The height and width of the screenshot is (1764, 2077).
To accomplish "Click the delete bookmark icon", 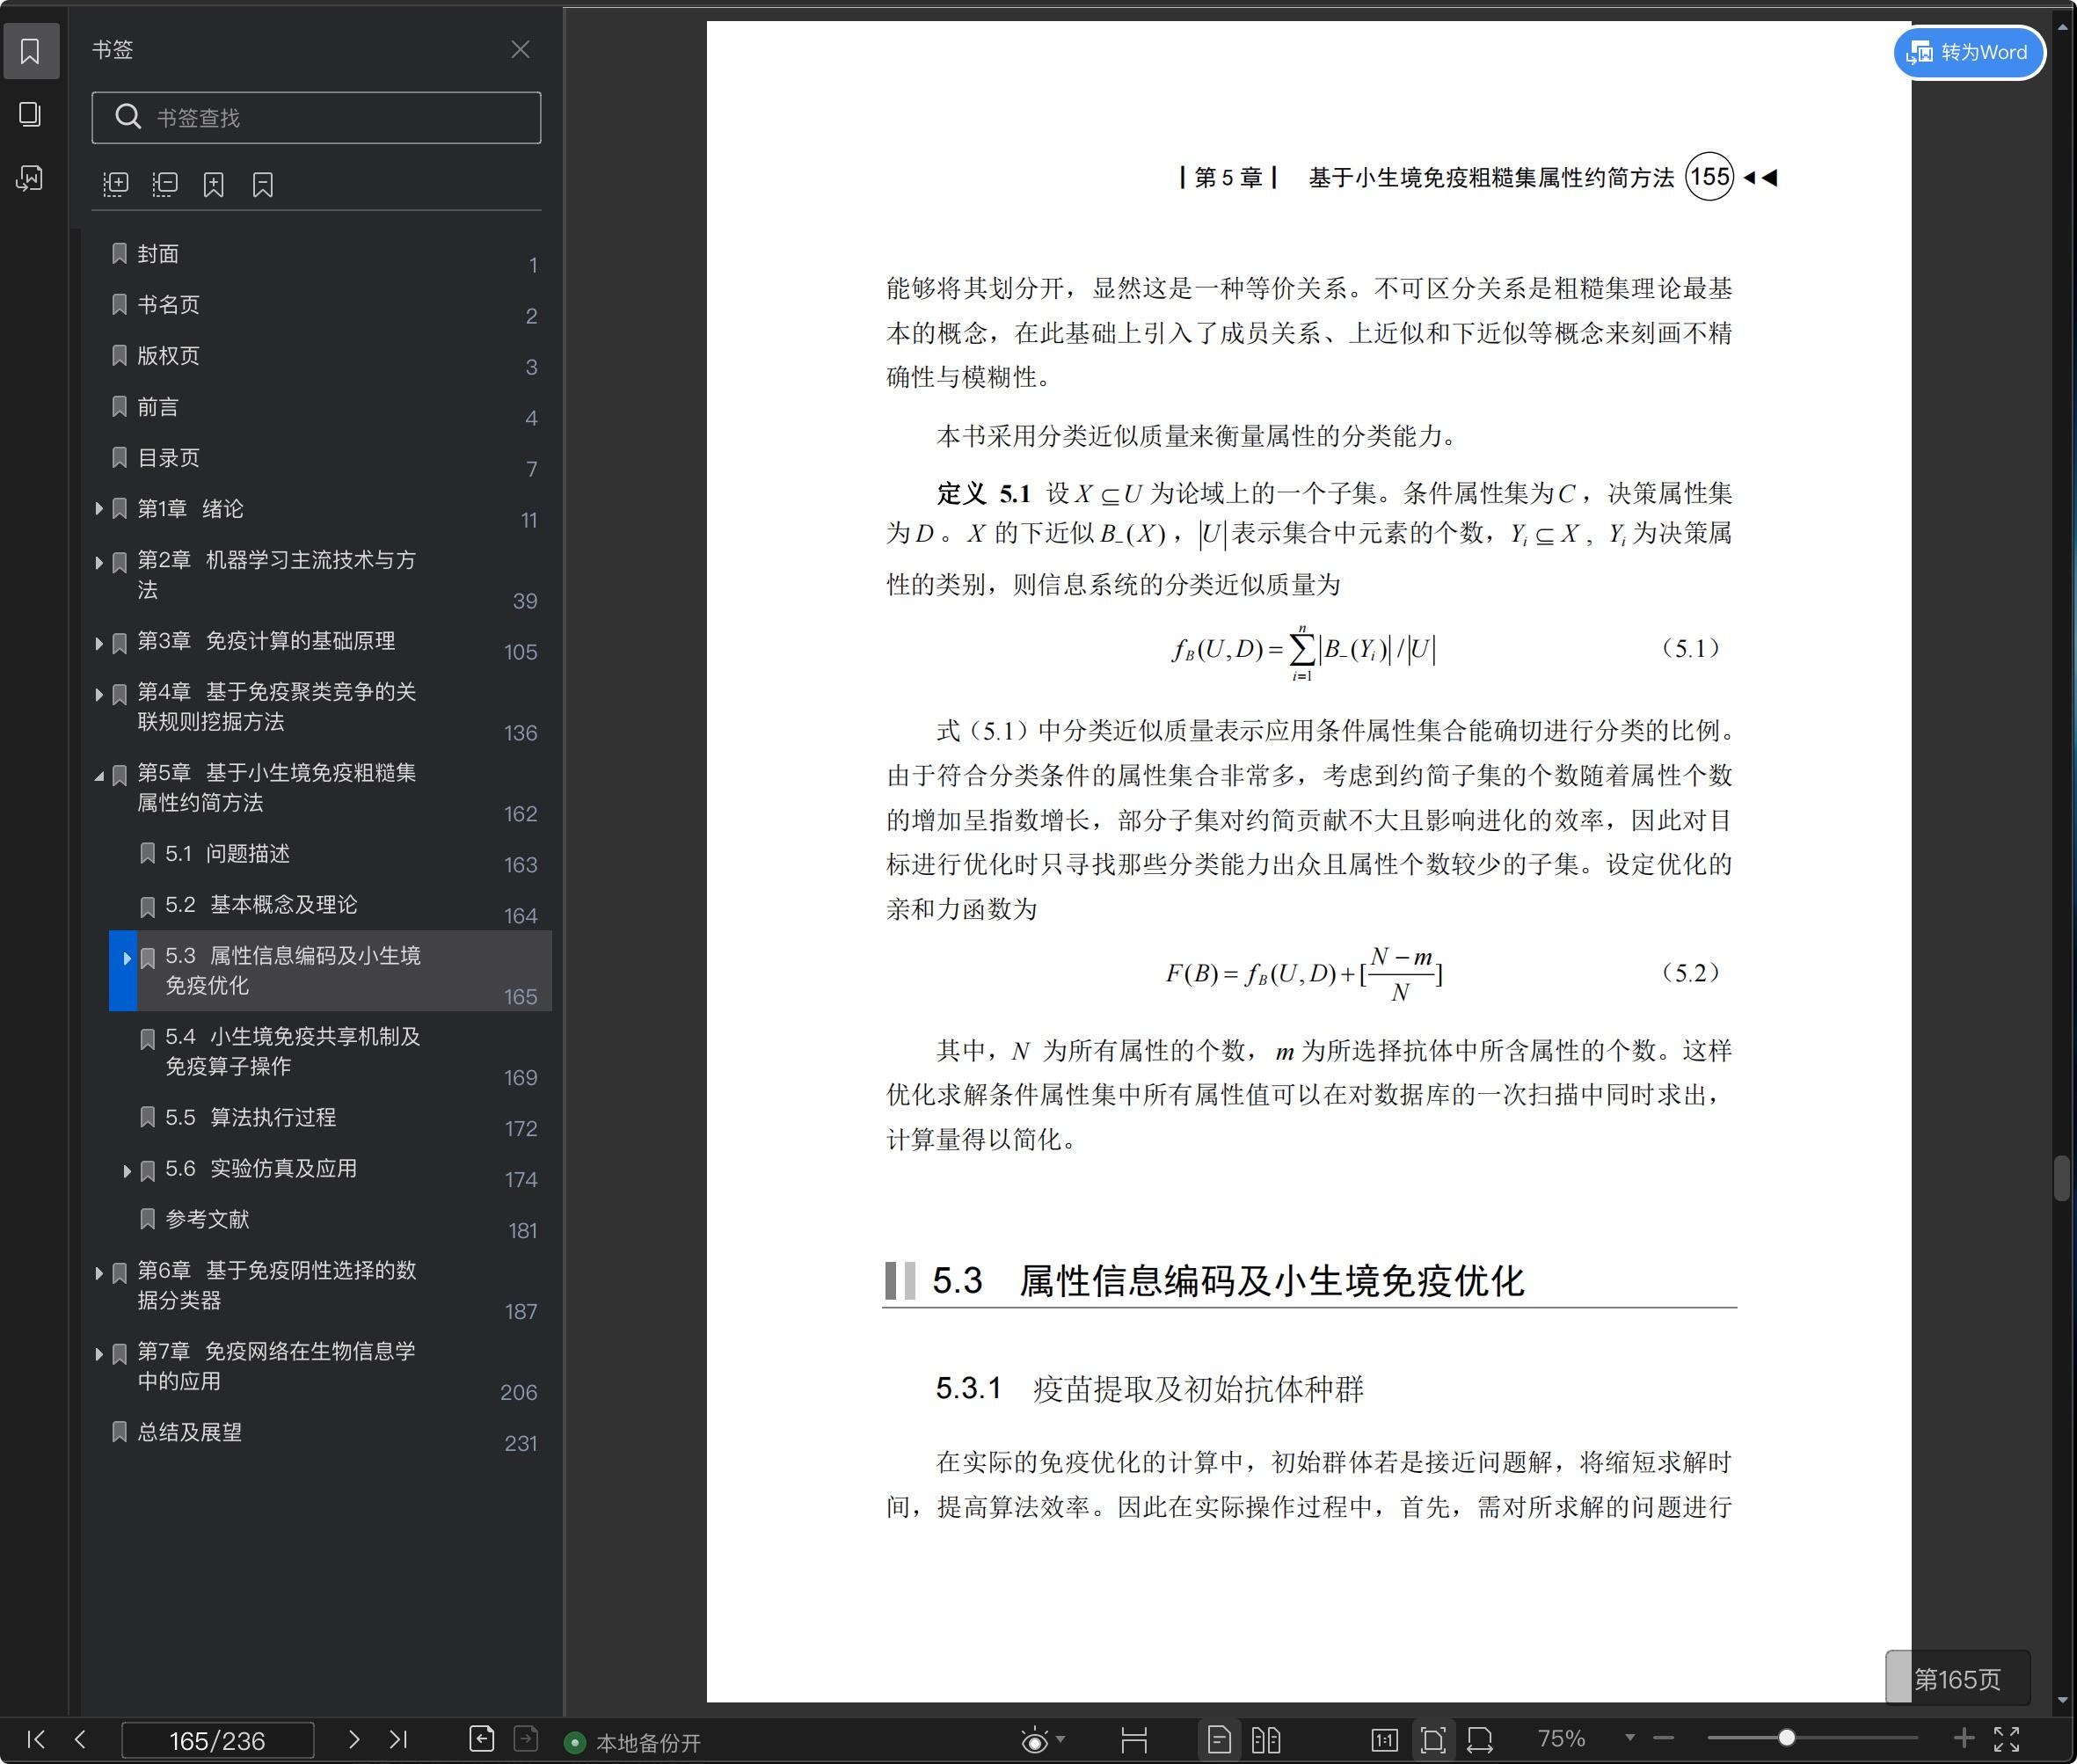I will (263, 184).
